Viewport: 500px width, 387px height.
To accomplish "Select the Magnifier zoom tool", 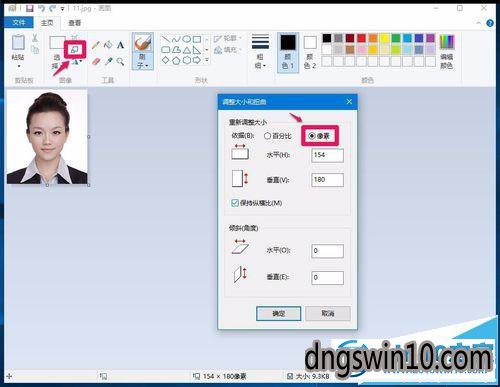I will (x=120, y=61).
